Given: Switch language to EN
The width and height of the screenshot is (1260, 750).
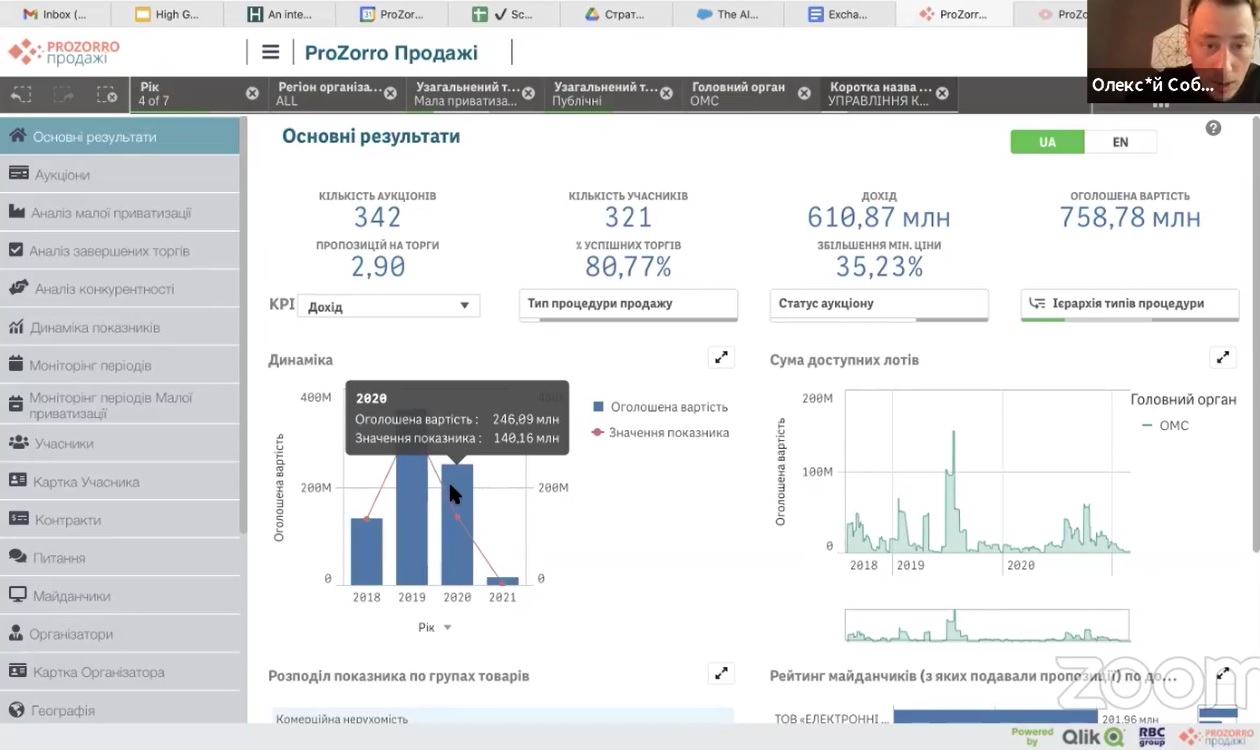Looking at the screenshot, I should tap(1120, 142).
